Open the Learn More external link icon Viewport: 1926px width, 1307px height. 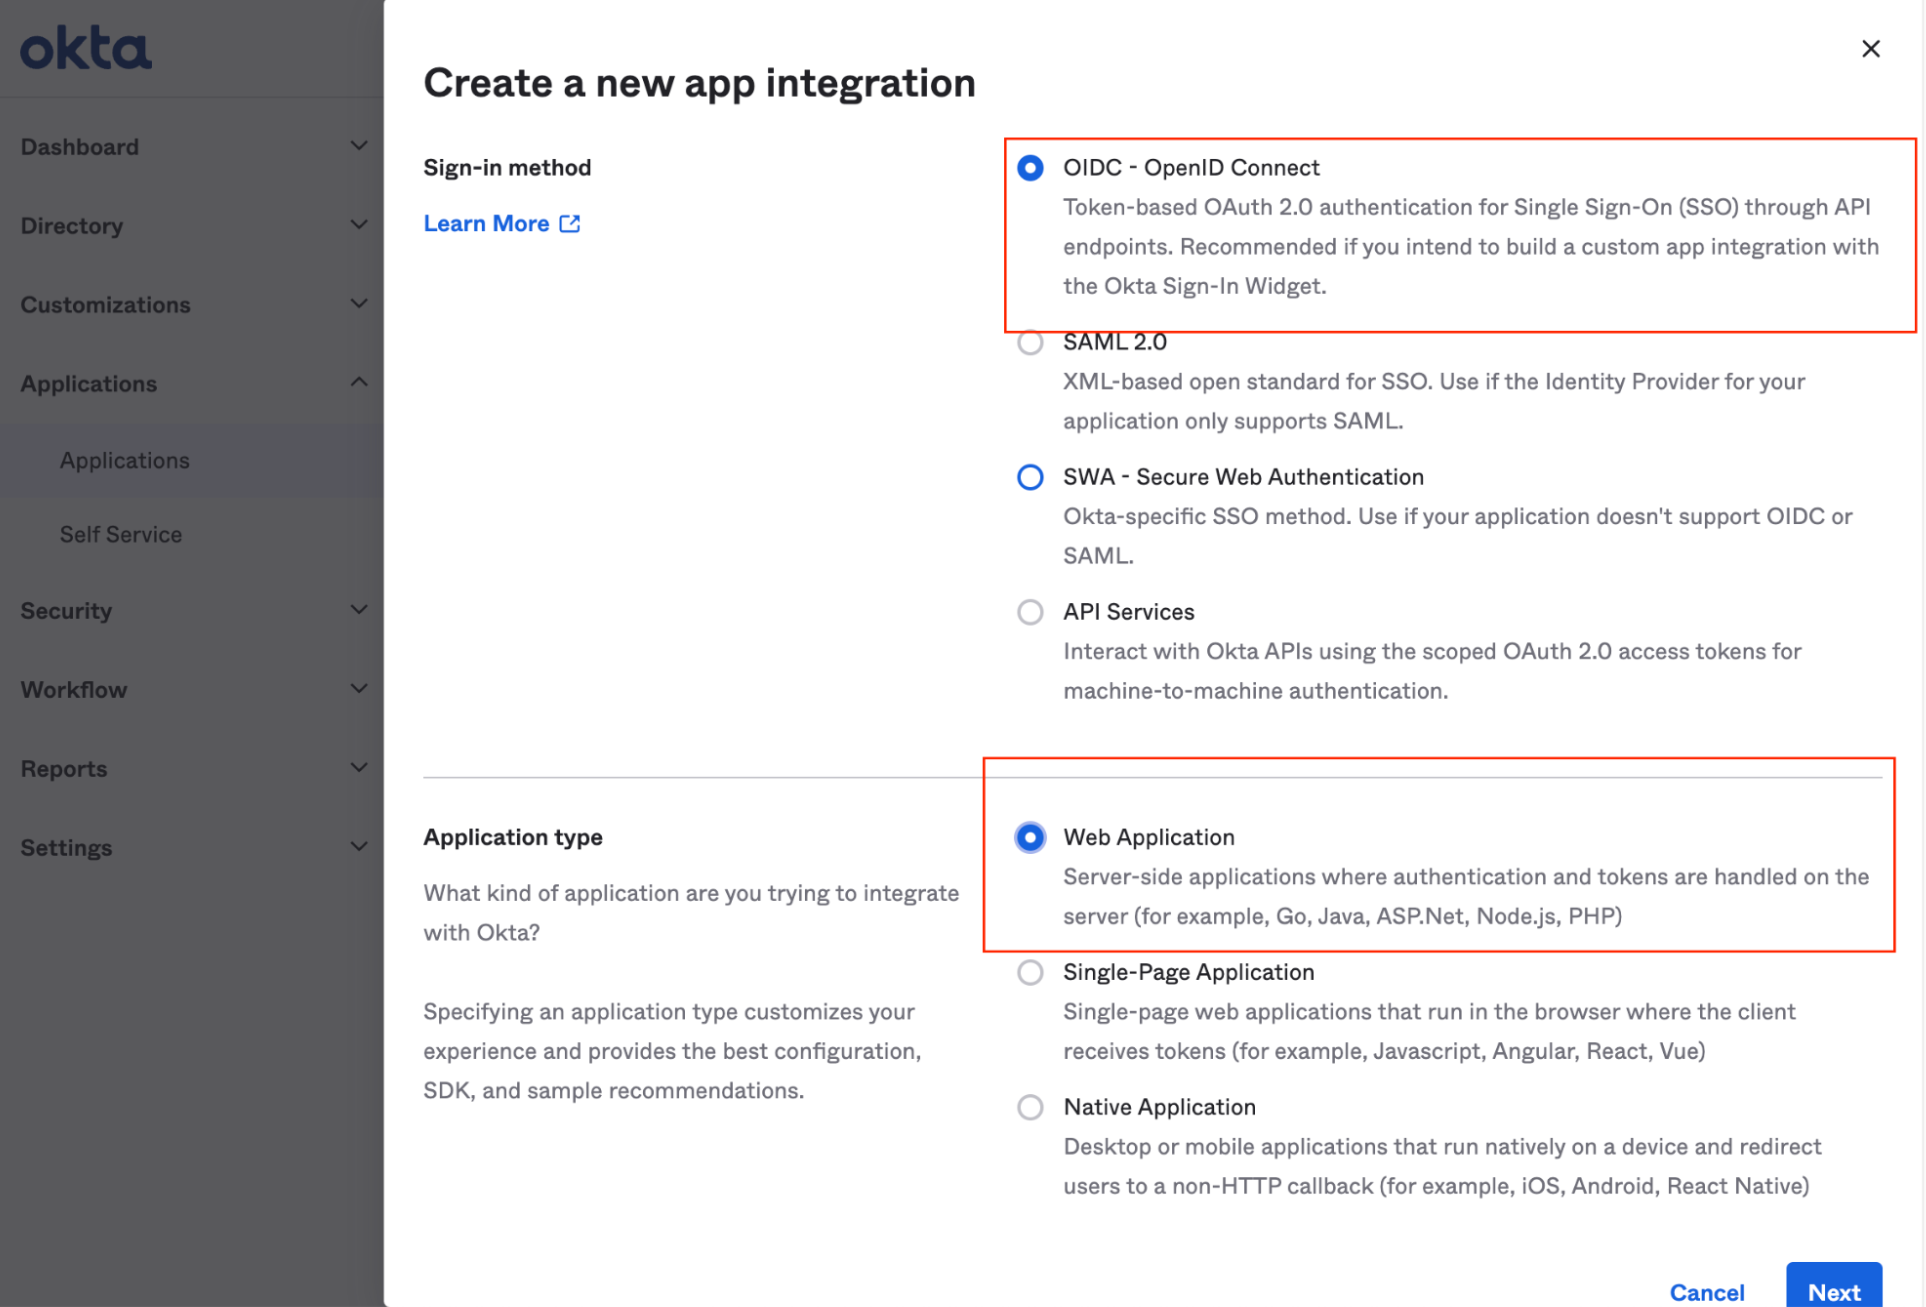[570, 223]
